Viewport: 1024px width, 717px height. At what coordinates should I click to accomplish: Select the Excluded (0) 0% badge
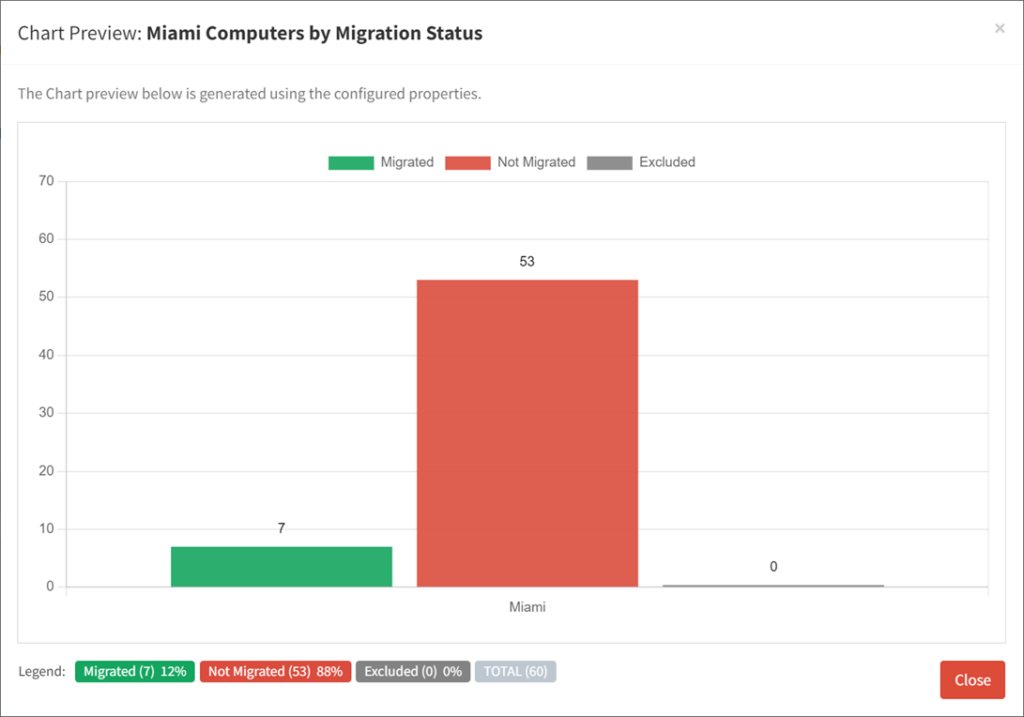[x=413, y=671]
